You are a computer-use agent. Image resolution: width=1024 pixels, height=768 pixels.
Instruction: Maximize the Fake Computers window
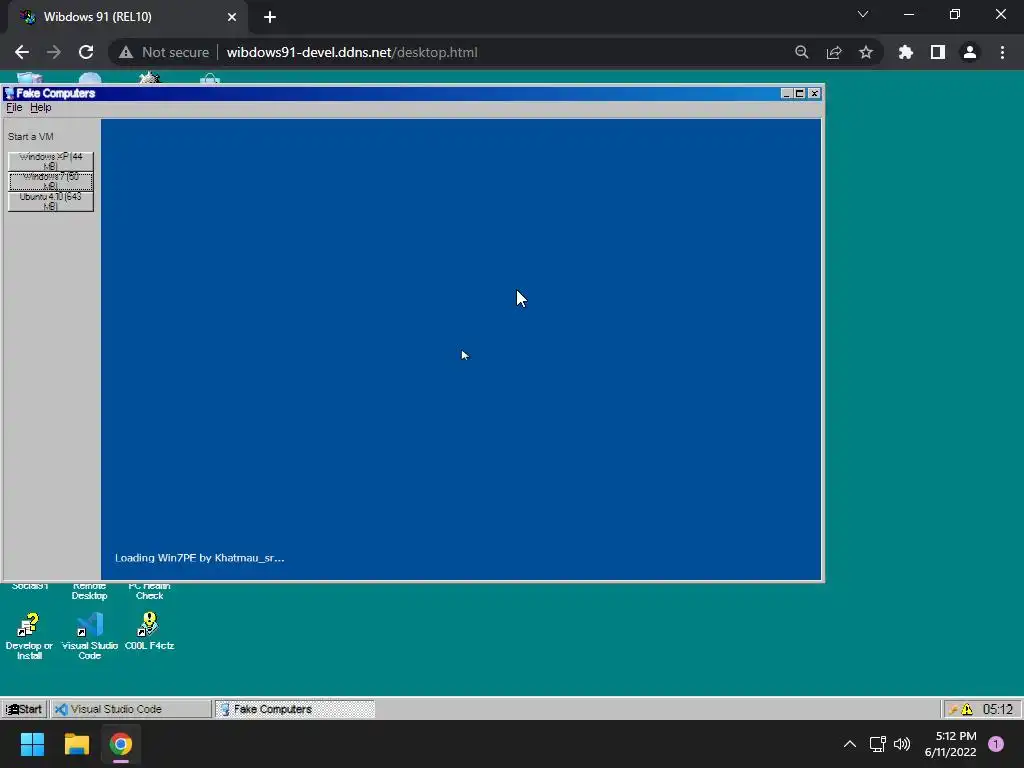799,93
